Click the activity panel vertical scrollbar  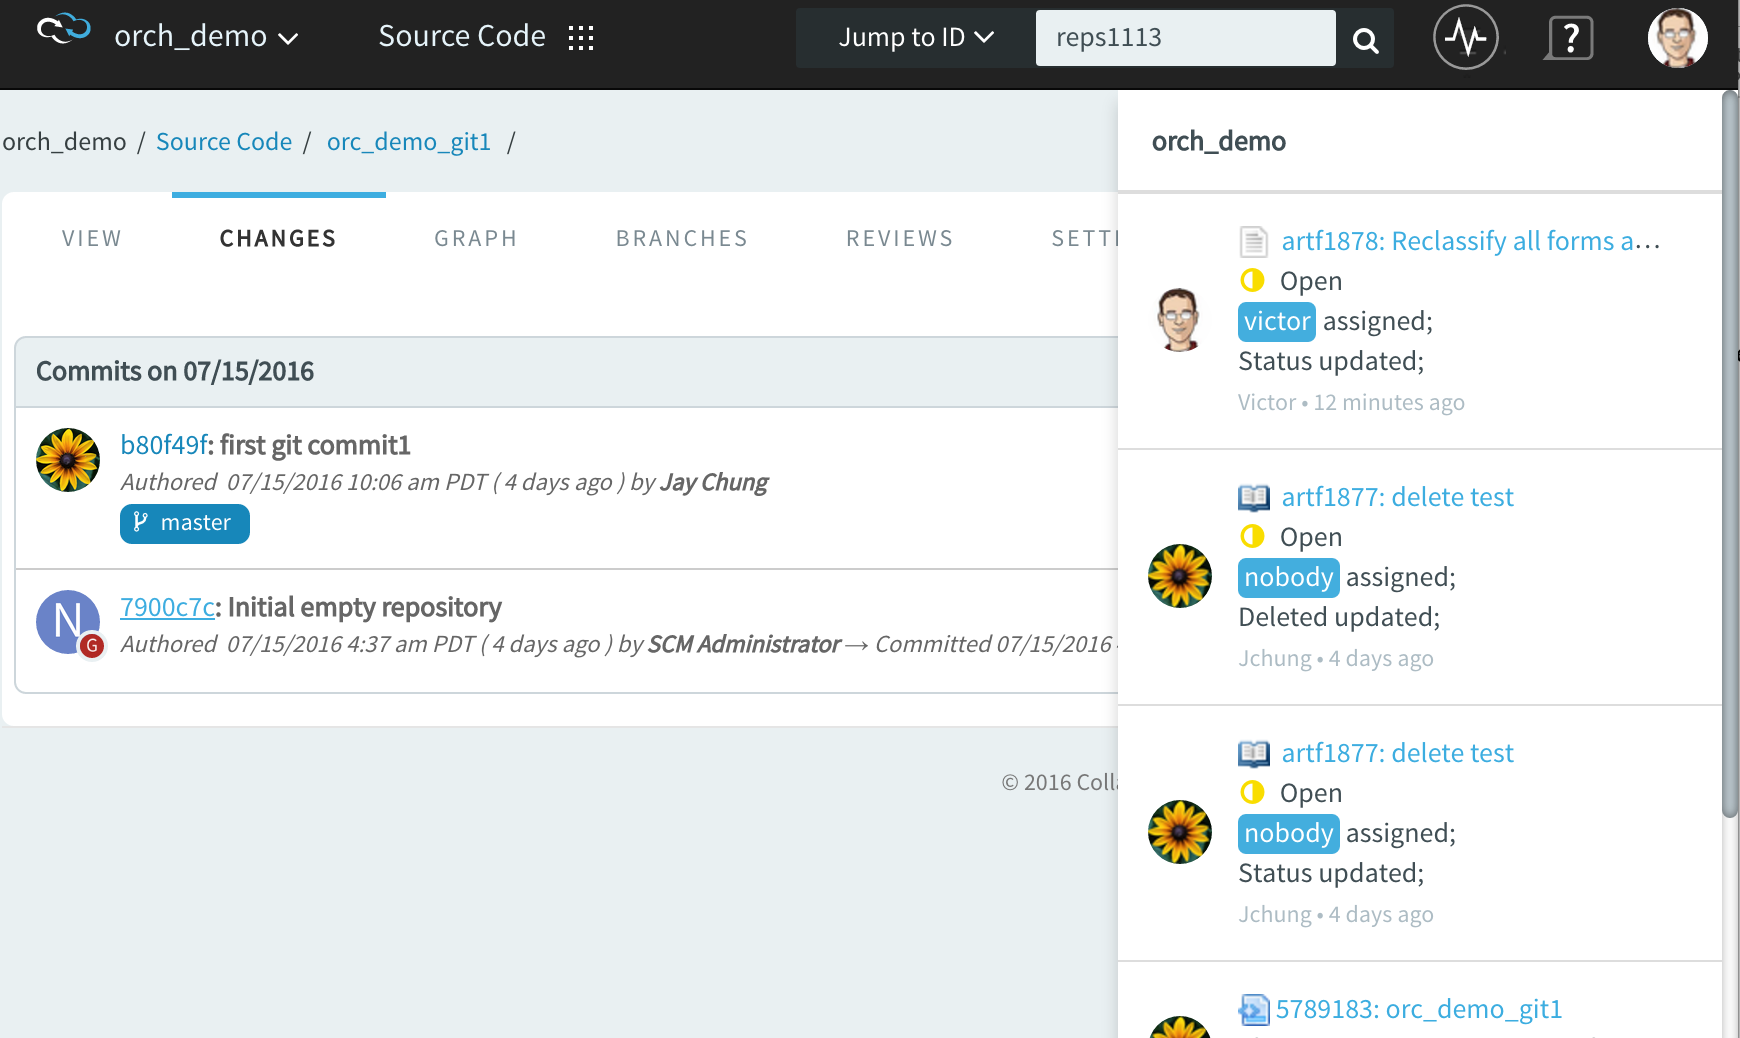pyautogui.click(x=1730, y=455)
